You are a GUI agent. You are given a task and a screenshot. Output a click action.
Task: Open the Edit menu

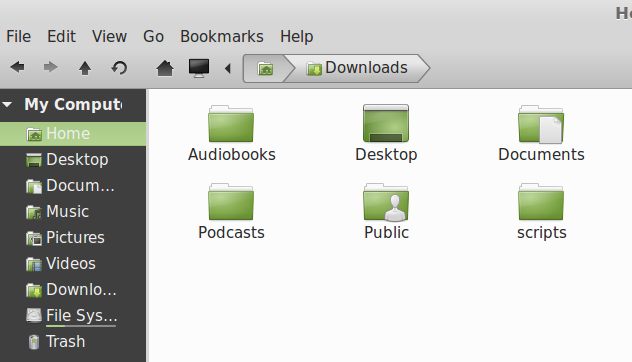[x=61, y=37]
